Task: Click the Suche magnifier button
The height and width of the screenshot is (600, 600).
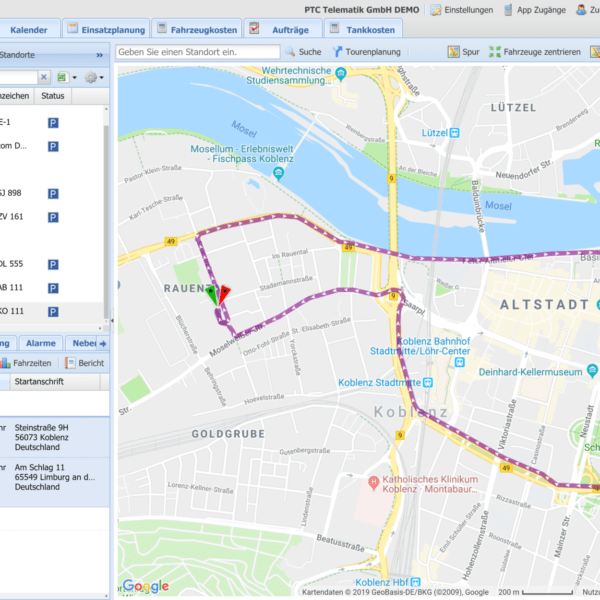Action: 303,51
